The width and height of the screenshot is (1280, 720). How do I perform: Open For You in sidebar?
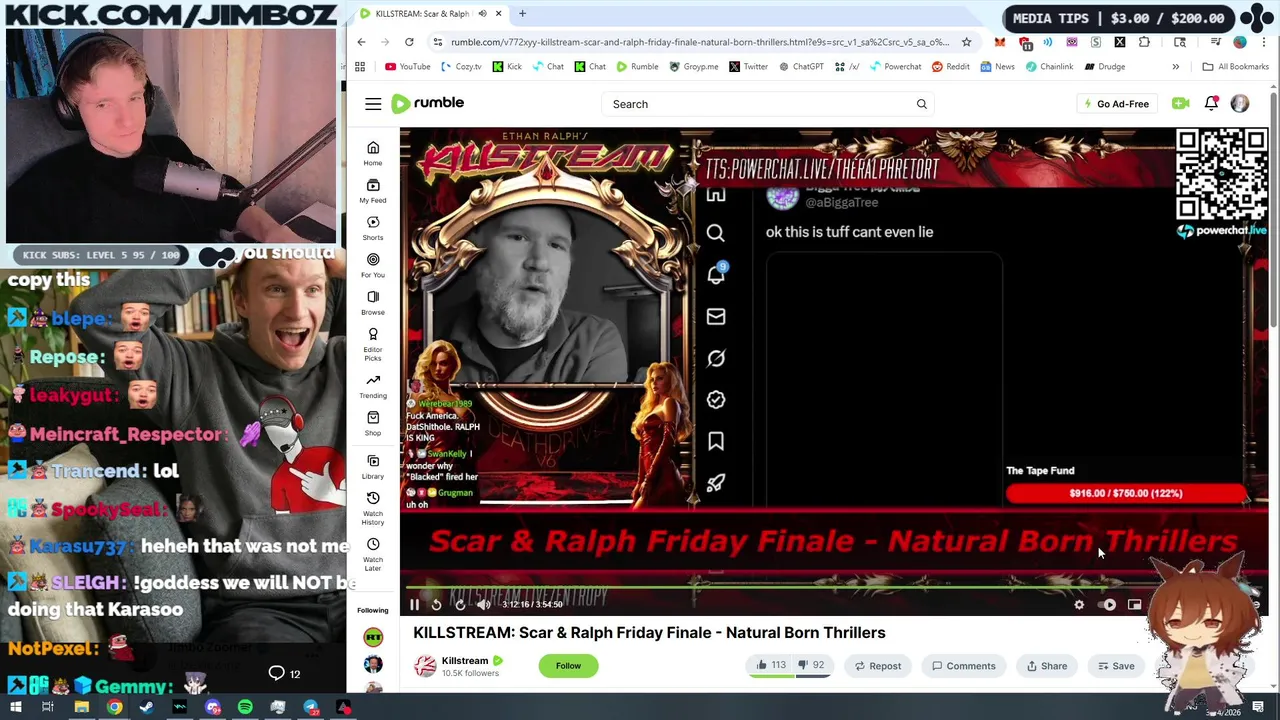373,264
